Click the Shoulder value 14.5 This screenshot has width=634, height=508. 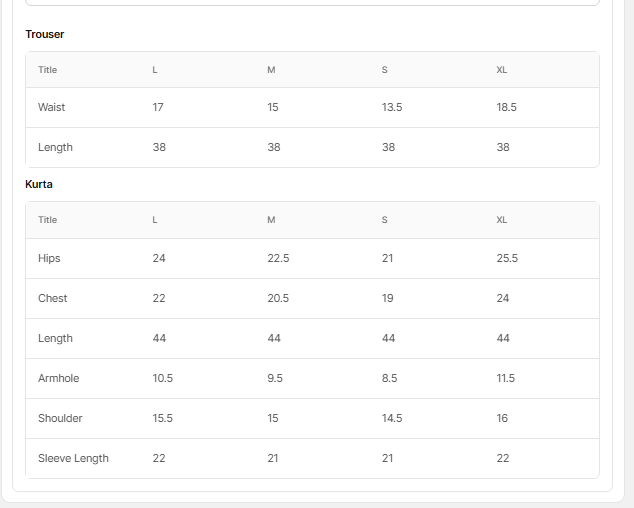pyautogui.click(x=392, y=418)
